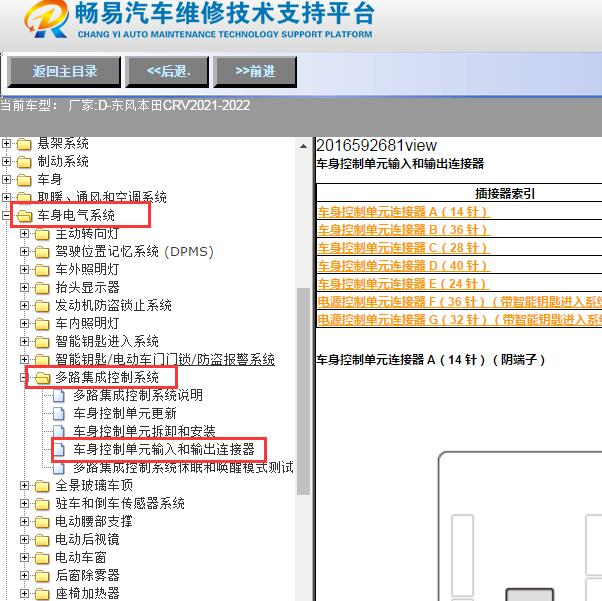
Task: Open the 车身控制单元更新 page
Action: point(125,414)
